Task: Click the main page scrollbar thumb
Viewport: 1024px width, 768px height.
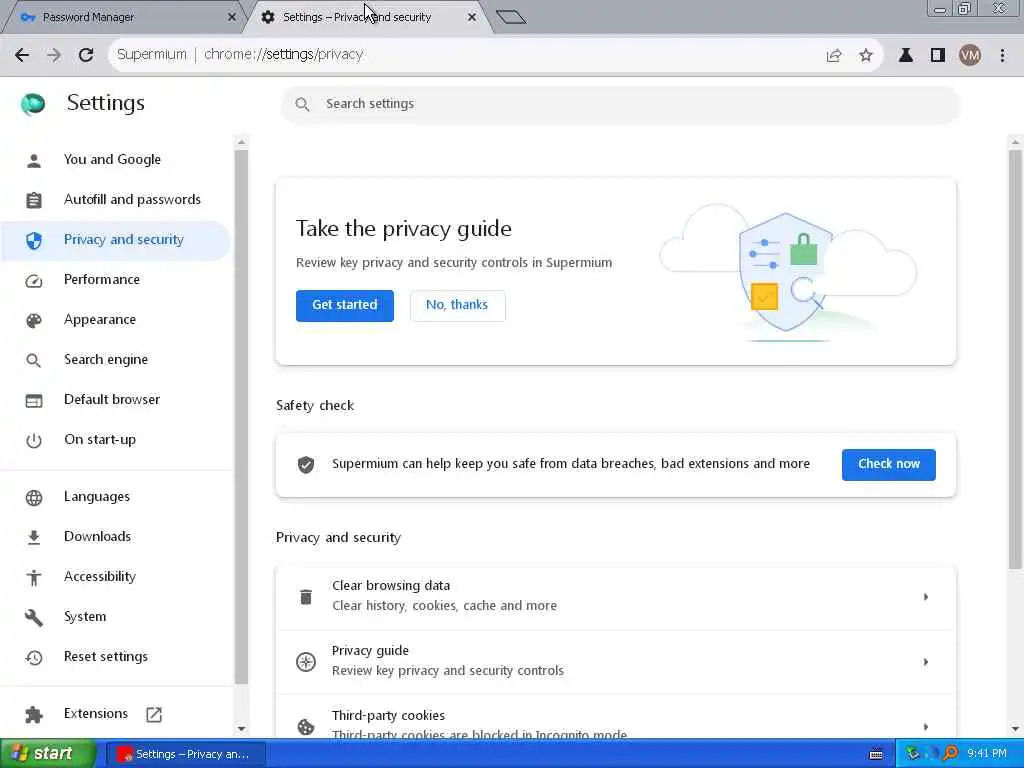Action: point(1015,360)
